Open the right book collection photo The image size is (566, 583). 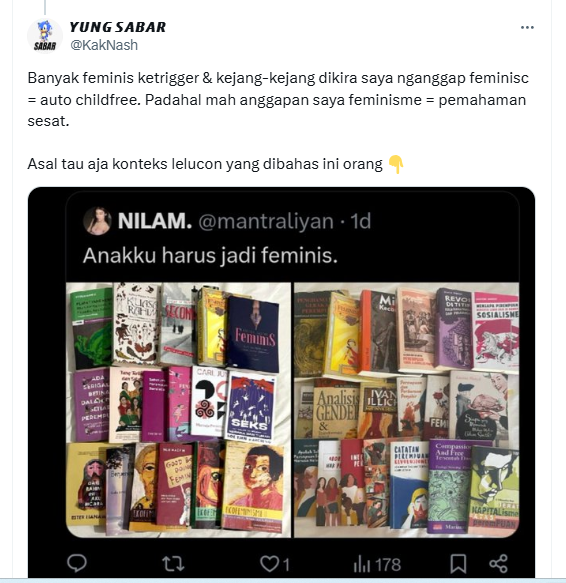coord(406,410)
